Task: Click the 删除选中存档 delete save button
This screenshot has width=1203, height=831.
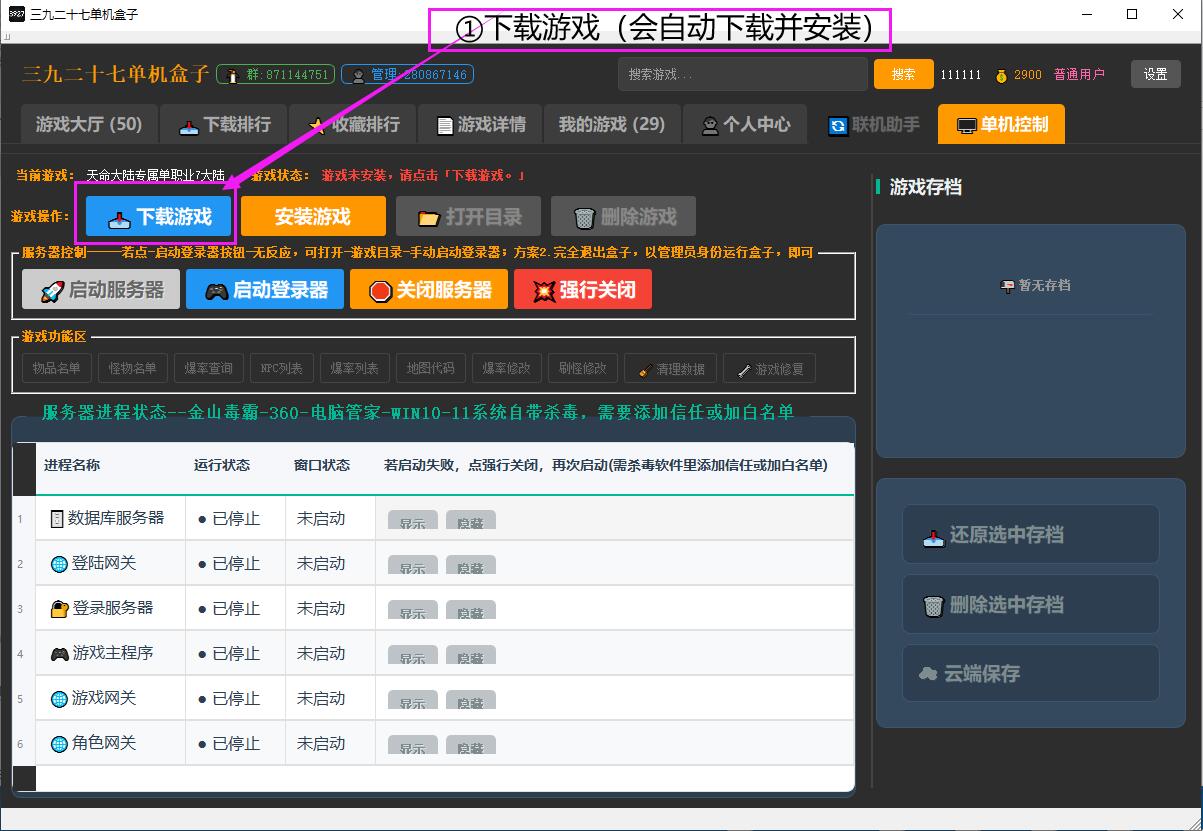Action: (x=1030, y=605)
